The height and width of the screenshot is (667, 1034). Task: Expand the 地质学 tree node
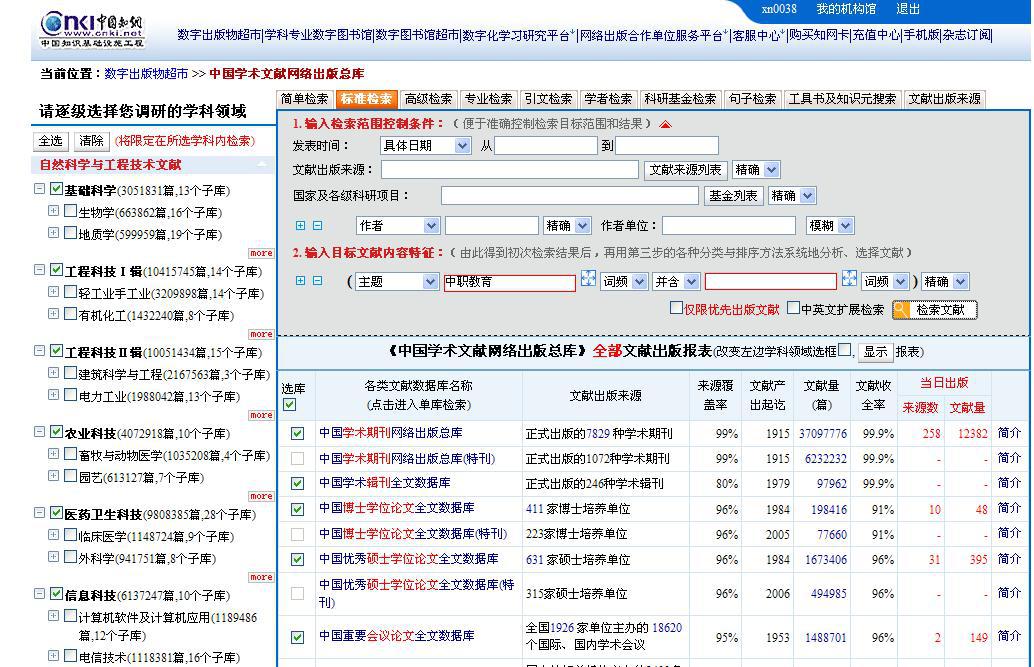53,232
